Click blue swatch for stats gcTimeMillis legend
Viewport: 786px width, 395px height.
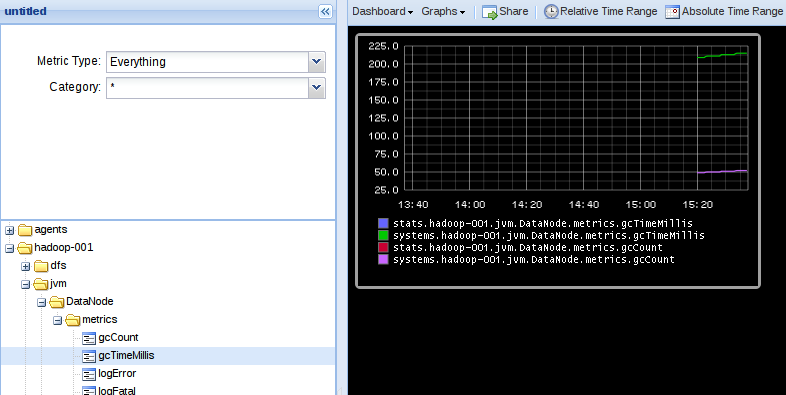click(x=383, y=224)
